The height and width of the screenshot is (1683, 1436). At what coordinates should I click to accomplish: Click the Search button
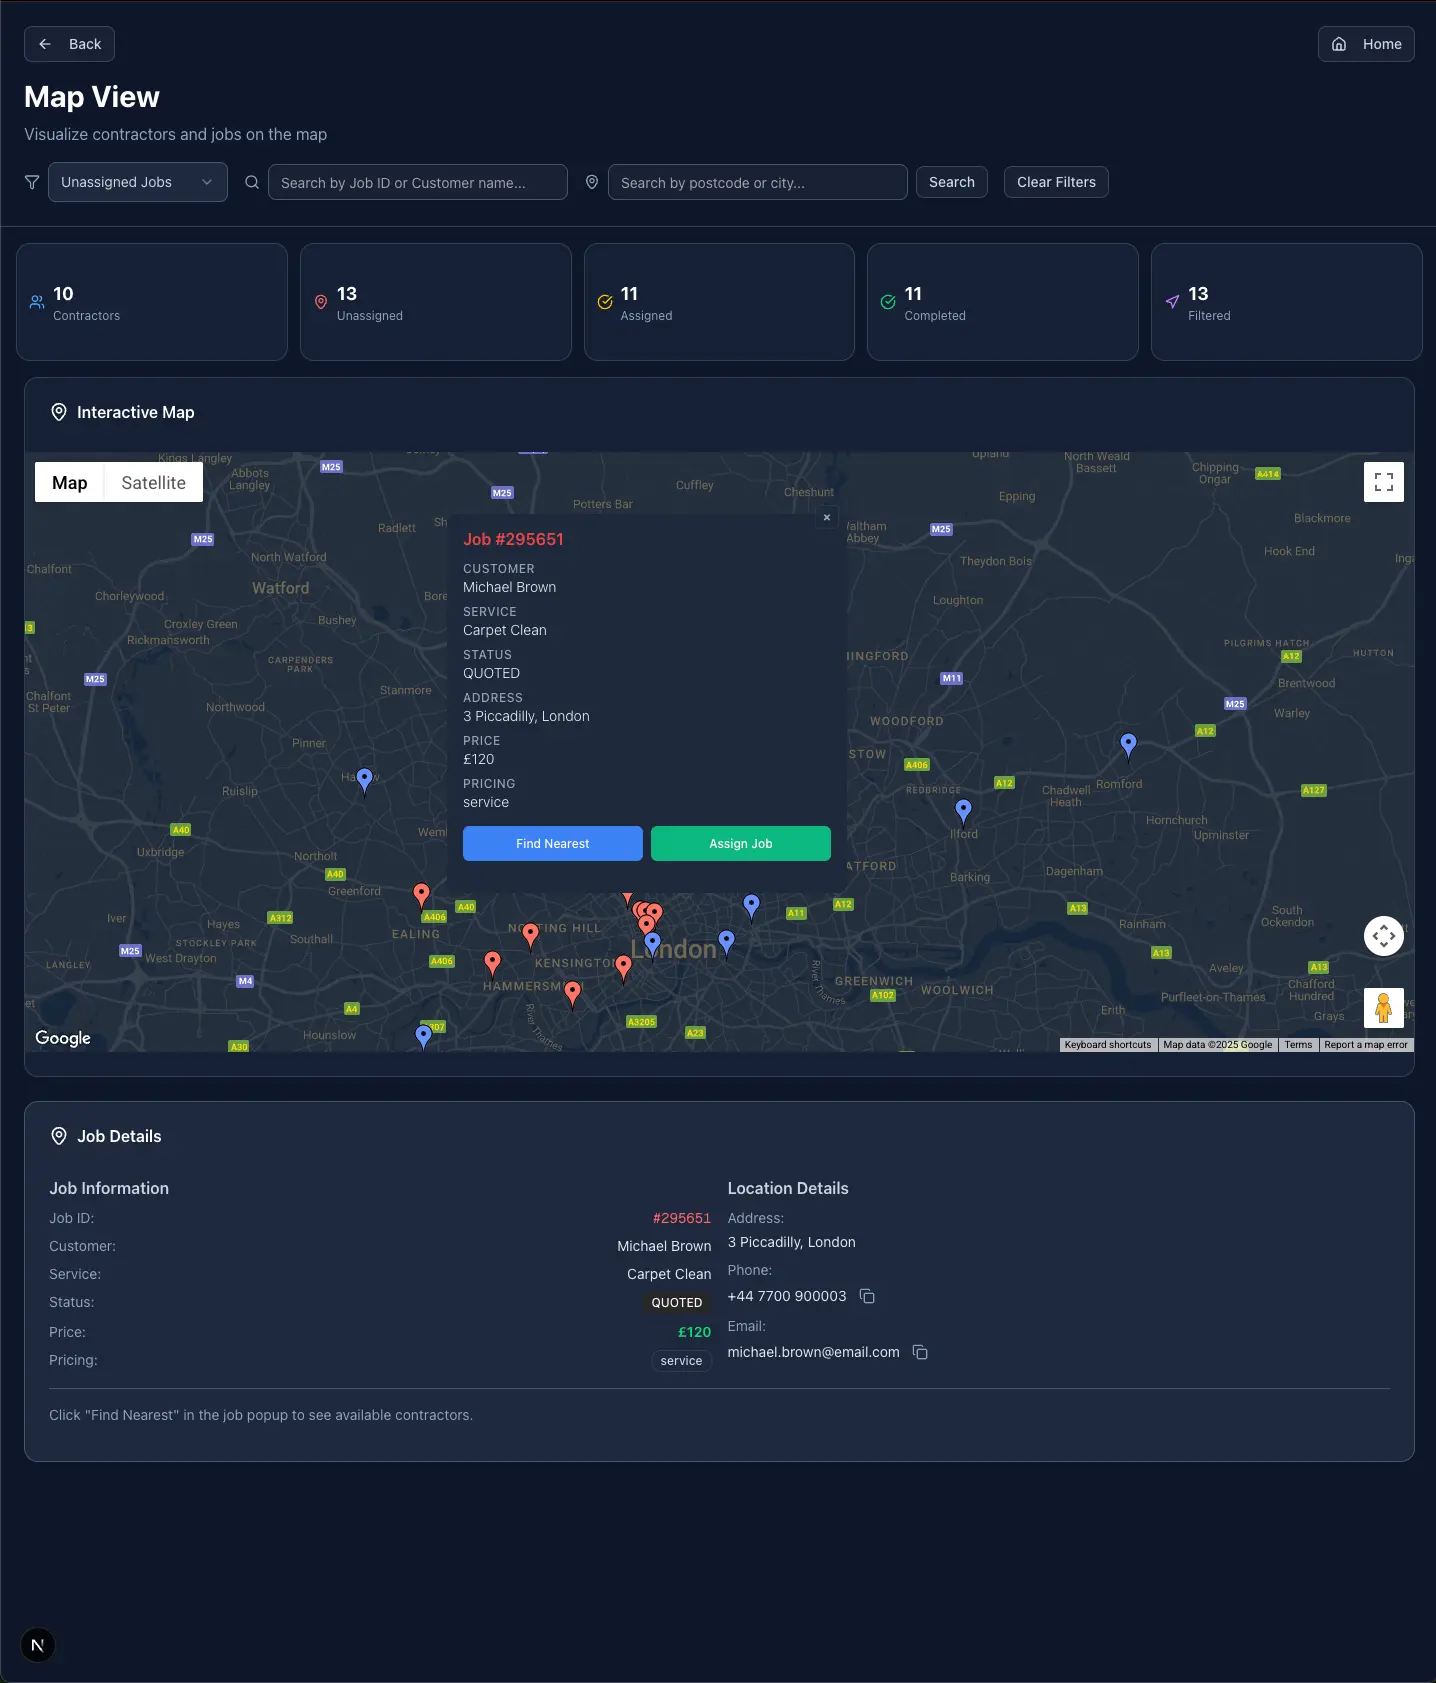[952, 182]
